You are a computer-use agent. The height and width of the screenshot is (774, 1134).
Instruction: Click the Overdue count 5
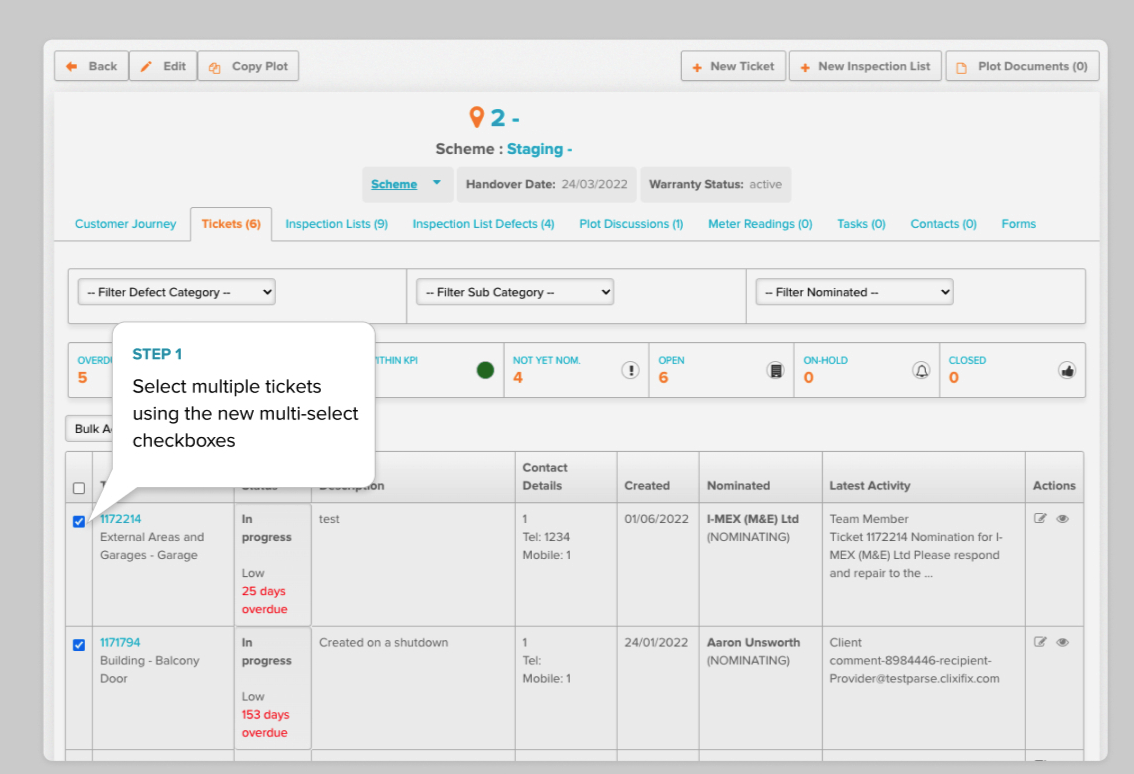click(82, 378)
